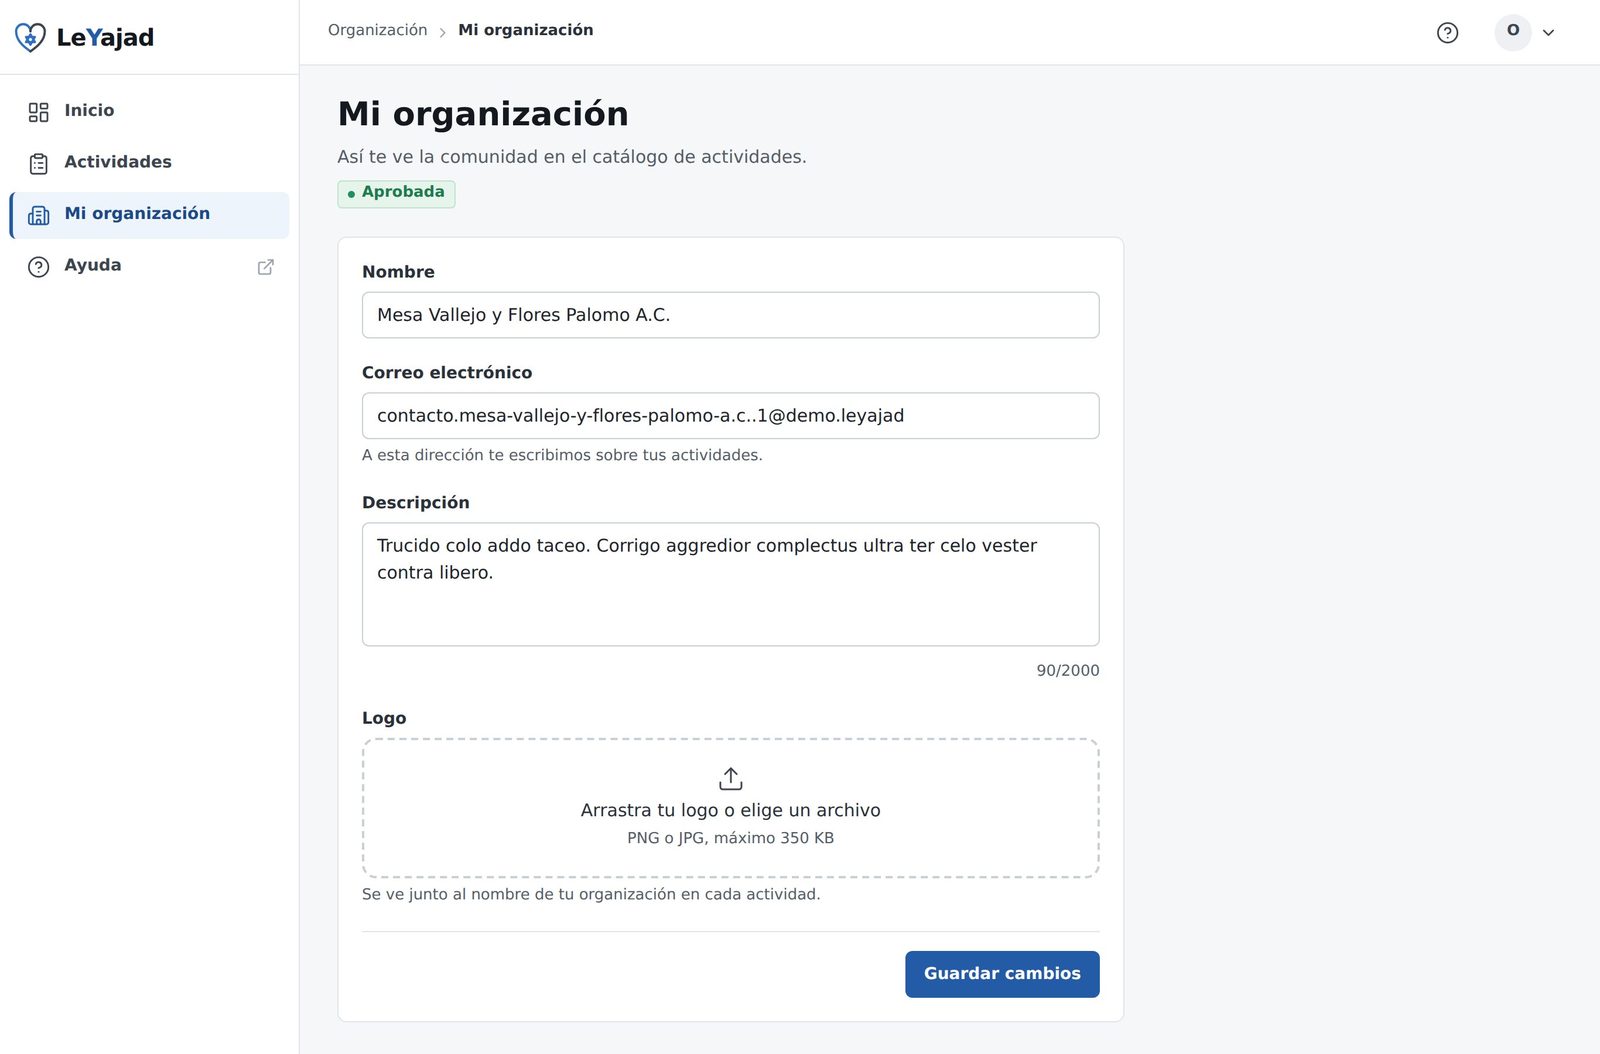Click the text 'PNG o JPG, máximo 350 KB'
The width and height of the screenshot is (1600, 1054).
click(x=731, y=838)
